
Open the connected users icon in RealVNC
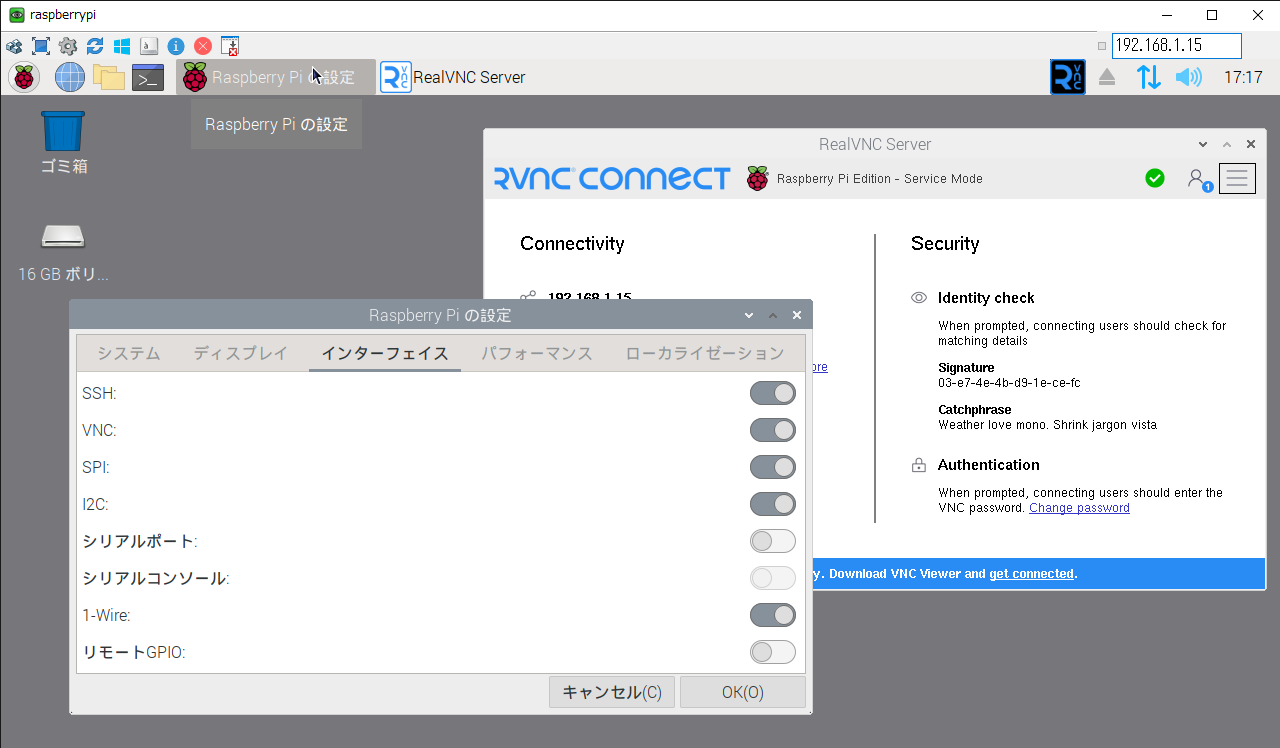pos(1198,179)
